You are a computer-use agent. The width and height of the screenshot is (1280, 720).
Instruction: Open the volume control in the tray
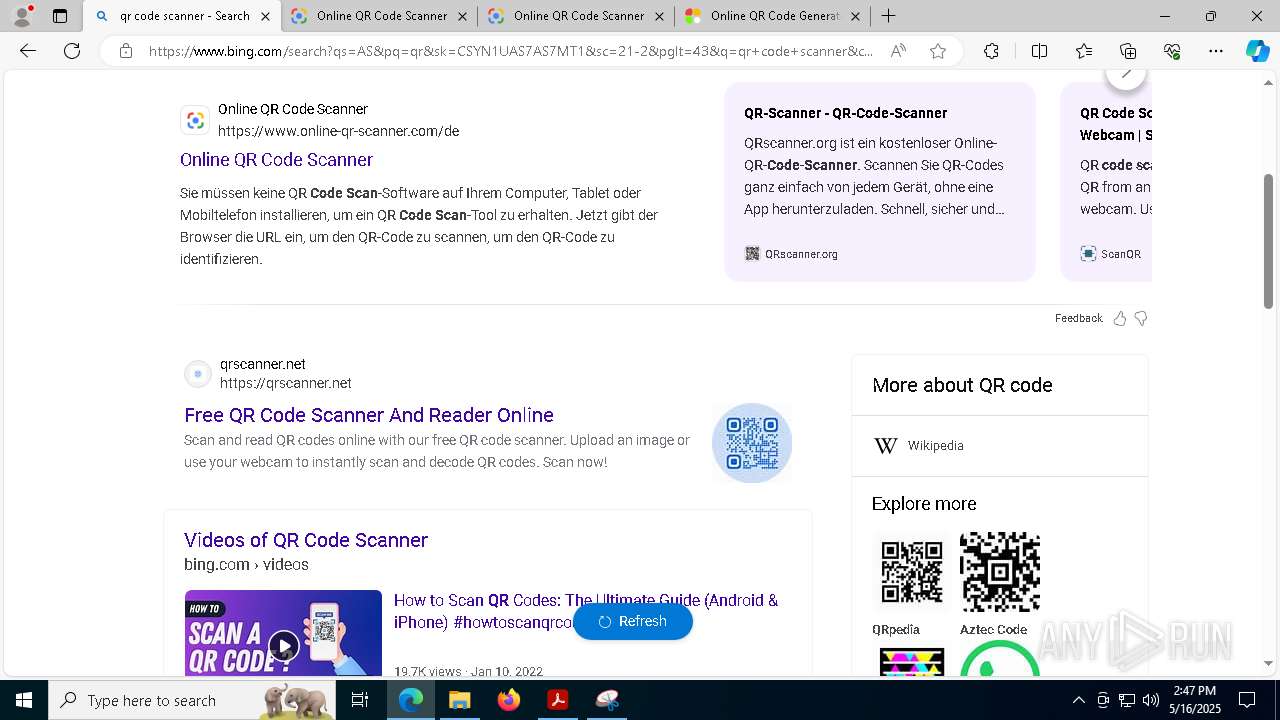(x=1151, y=700)
